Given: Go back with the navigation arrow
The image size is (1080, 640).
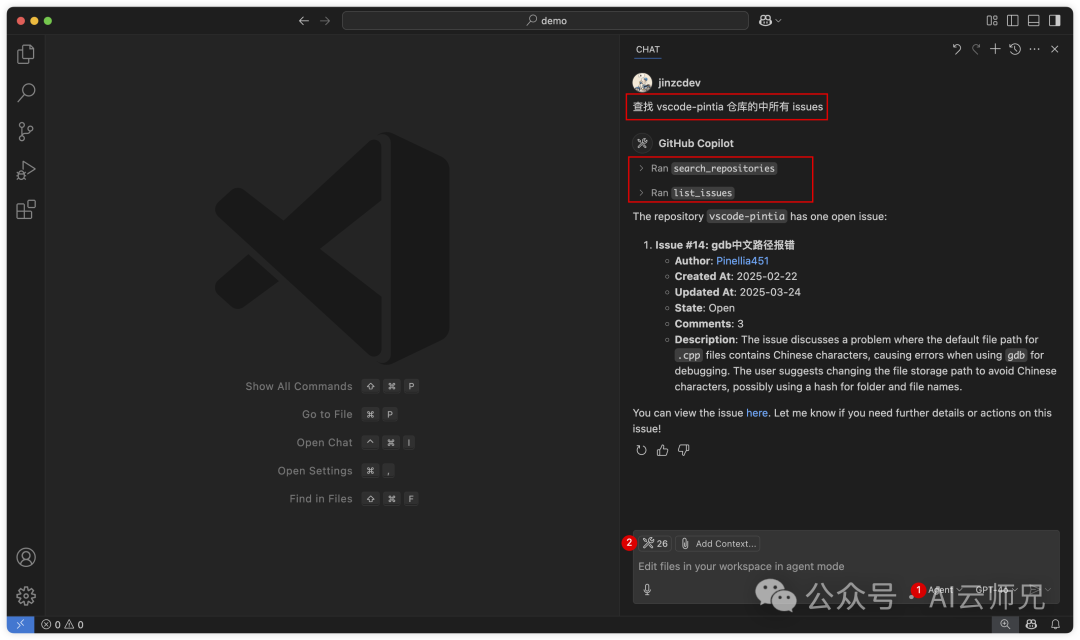Looking at the screenshot, I should point(304,21).
